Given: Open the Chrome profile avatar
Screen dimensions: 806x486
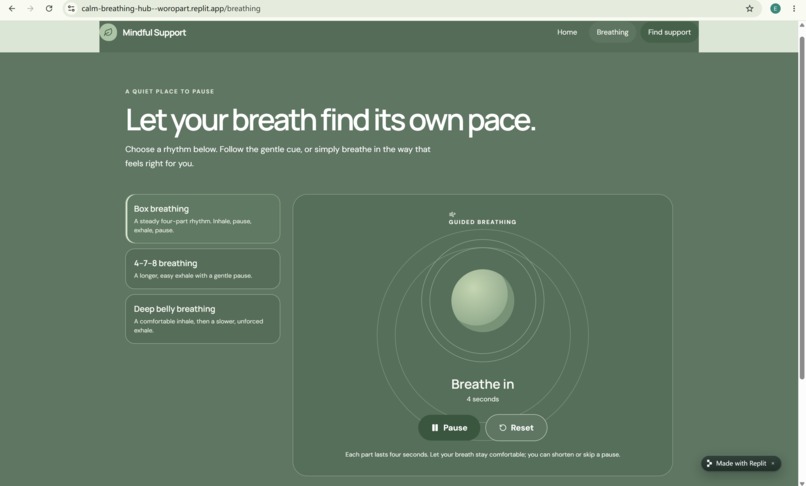Looking at the screenshot, I should 775,8.
